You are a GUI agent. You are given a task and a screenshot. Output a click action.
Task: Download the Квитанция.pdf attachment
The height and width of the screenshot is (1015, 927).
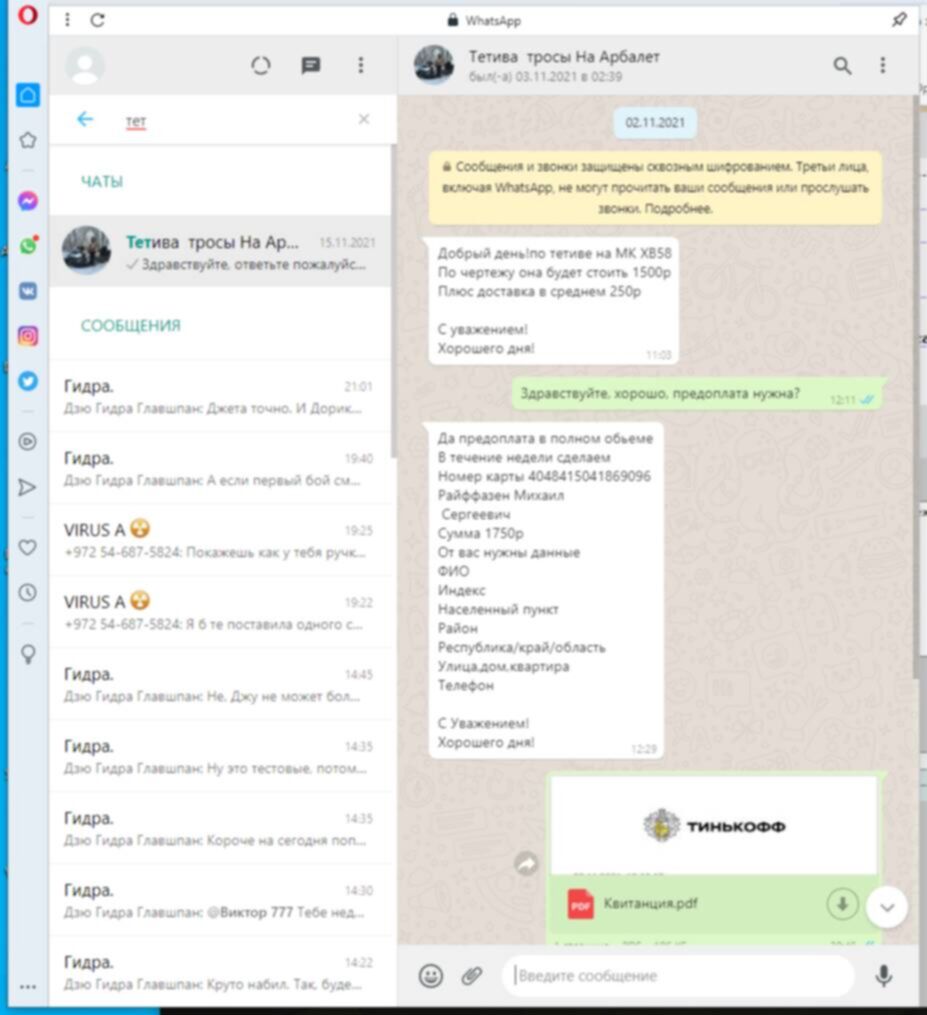tap(842, 904)
